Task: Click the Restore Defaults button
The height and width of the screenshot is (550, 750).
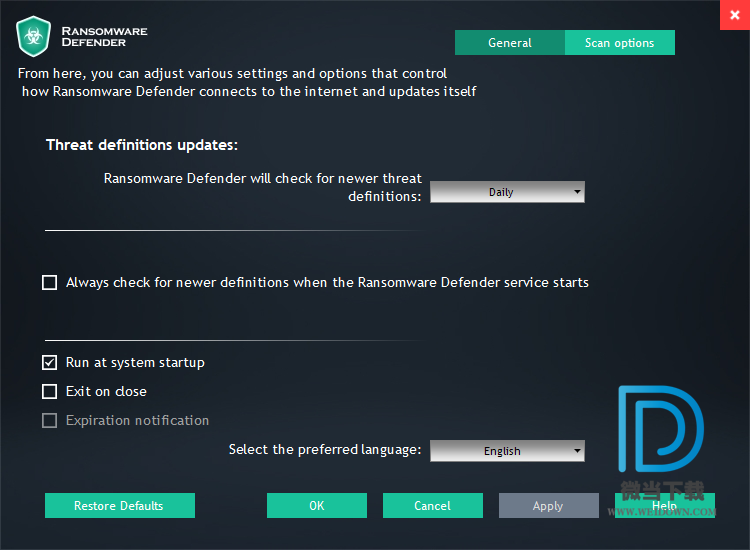Action: [x=120, y=506]
